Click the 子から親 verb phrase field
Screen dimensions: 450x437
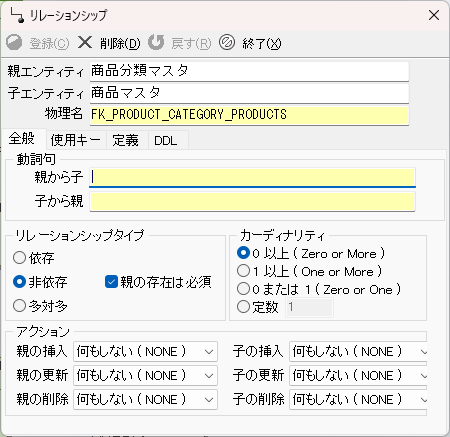point(252,202)
